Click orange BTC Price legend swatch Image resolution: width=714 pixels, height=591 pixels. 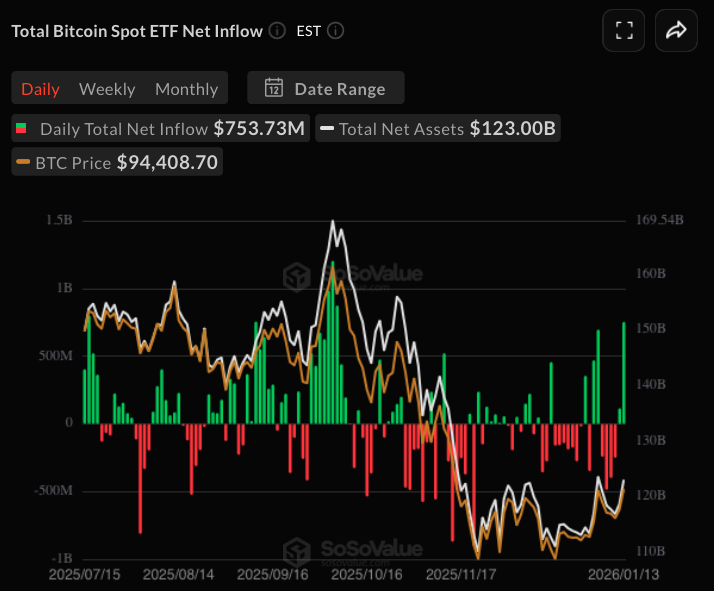pyautogui.click(x=23, y=162)
